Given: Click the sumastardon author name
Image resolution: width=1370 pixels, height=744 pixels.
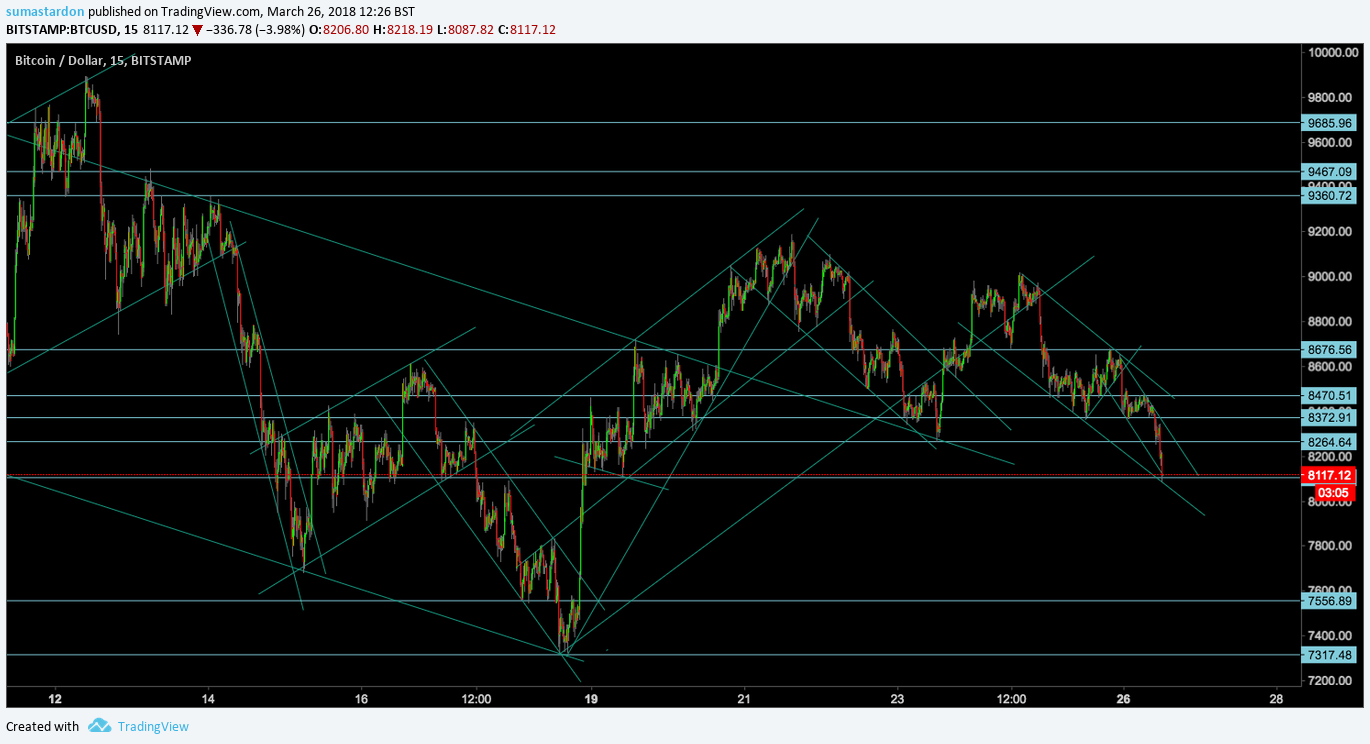Looking at the screenshot, I should click(45, 11).
